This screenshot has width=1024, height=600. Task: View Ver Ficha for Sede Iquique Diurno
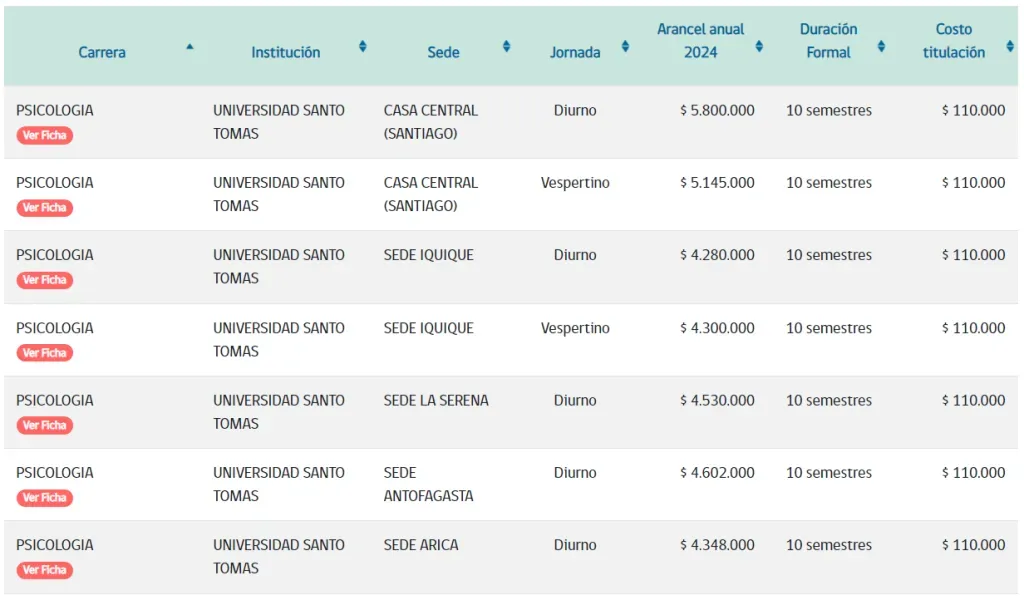click(44, 280)
